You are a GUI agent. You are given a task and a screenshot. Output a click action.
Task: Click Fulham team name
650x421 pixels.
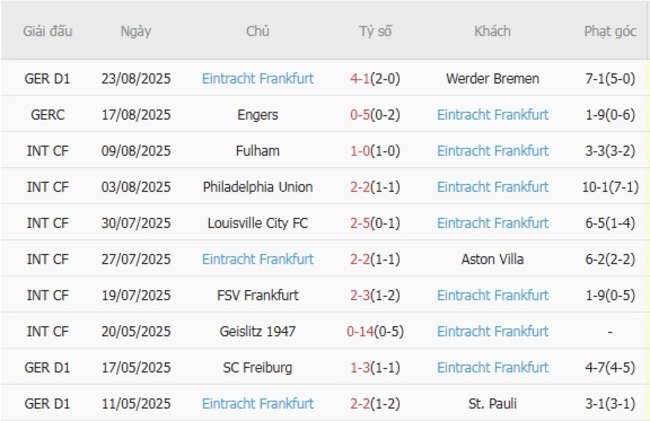pos(257,151)
